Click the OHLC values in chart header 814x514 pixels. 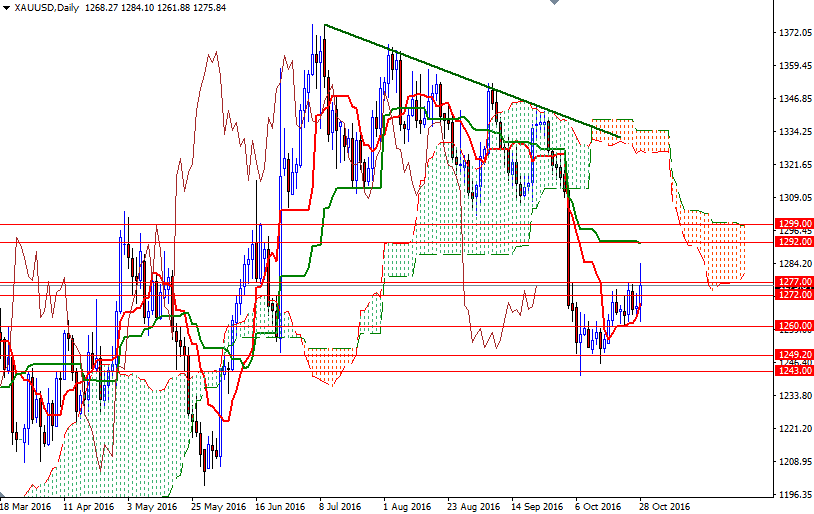pos(155,8)
